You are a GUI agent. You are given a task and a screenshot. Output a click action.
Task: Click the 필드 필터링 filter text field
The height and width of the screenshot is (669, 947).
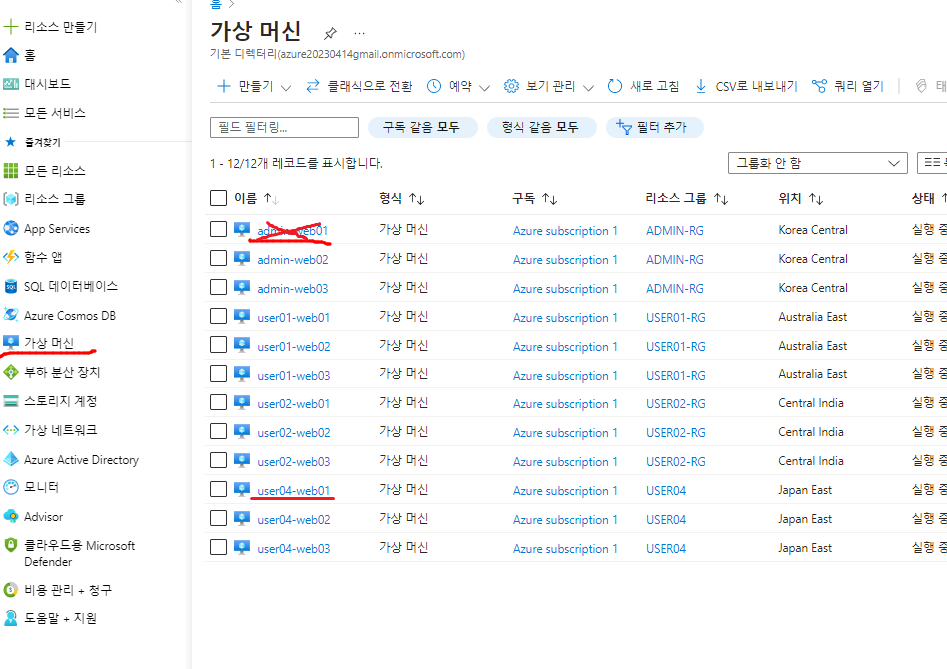(x=284, y=127)
